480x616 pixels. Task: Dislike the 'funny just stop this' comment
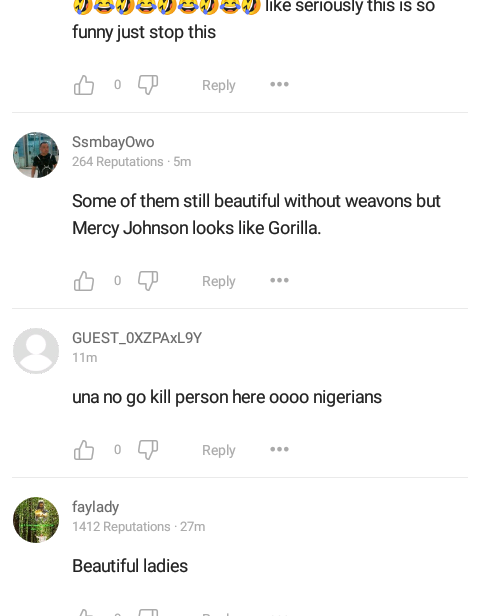[x=148, y=85]
